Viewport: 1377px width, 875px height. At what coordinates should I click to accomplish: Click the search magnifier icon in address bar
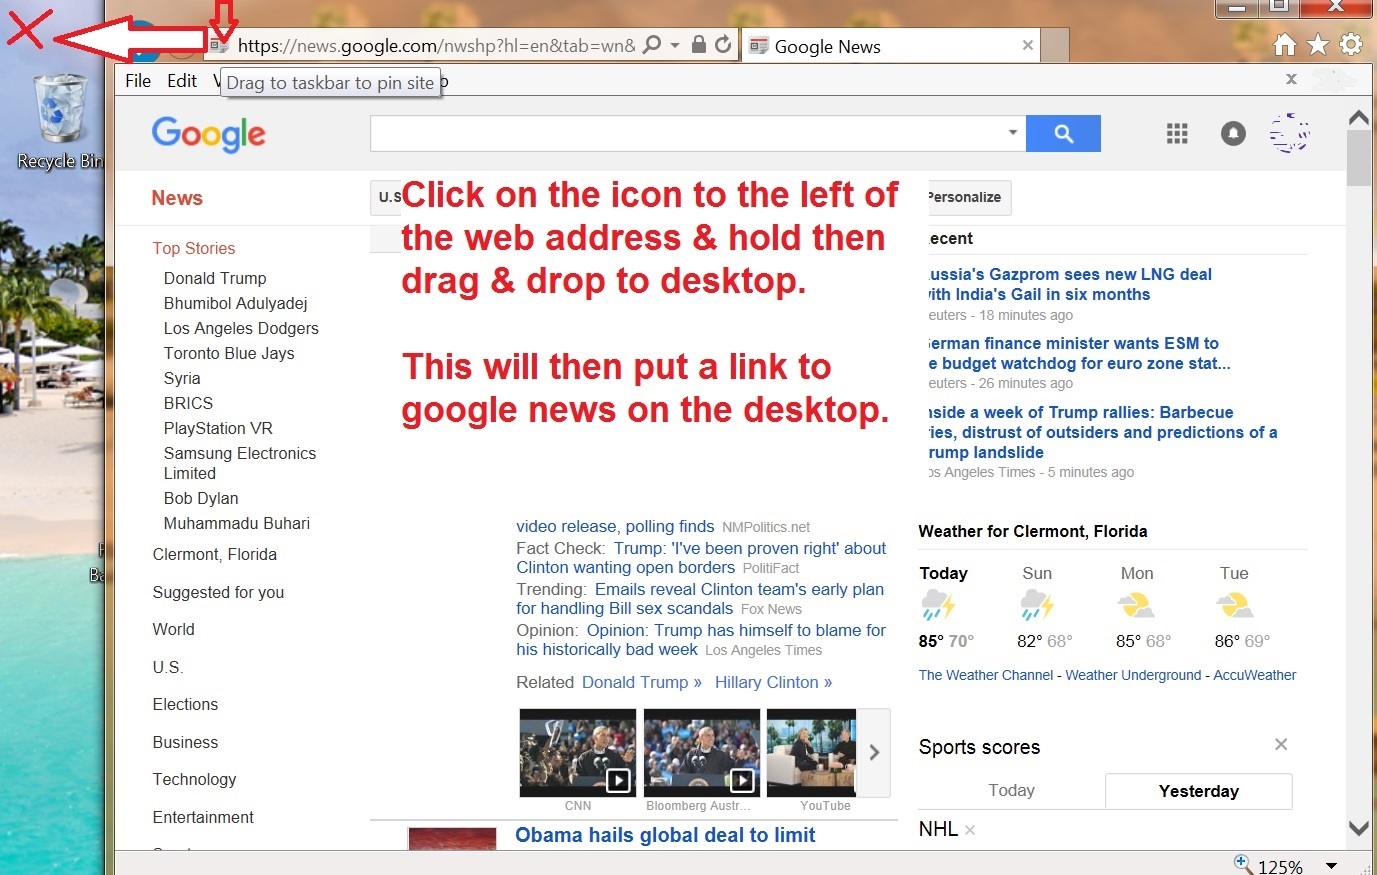pyautogui.click(x=651, y=45)
